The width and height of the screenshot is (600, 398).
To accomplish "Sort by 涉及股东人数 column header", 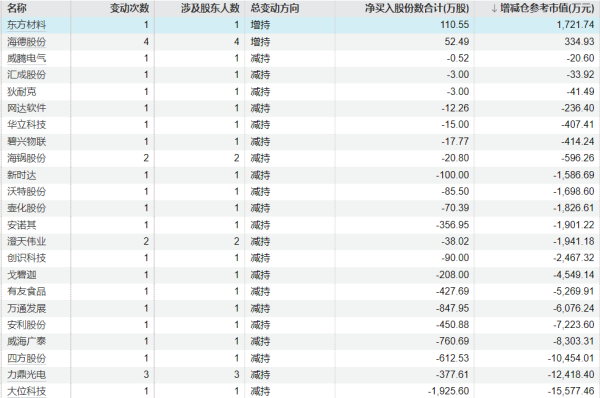I will pyautogui.click(x=210, y=8).
